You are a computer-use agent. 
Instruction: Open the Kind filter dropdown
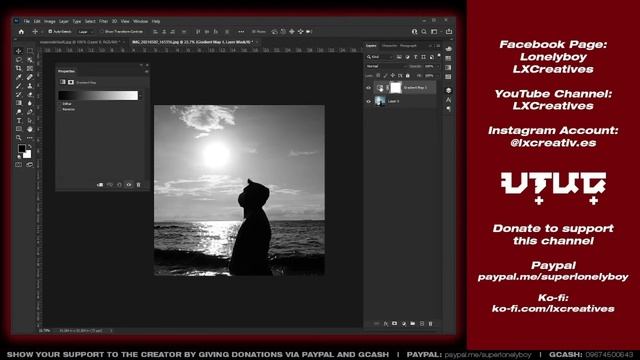point(380,57)
